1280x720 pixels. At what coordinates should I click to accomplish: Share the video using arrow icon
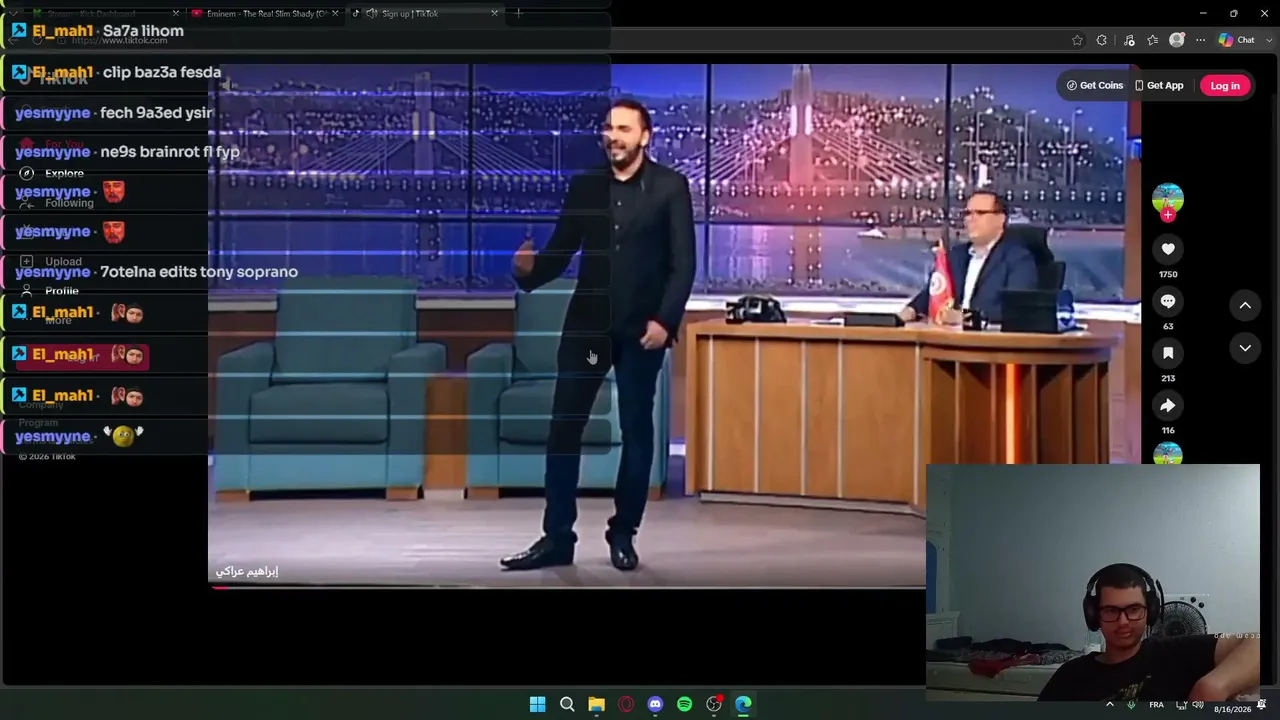pos(1168,405)
